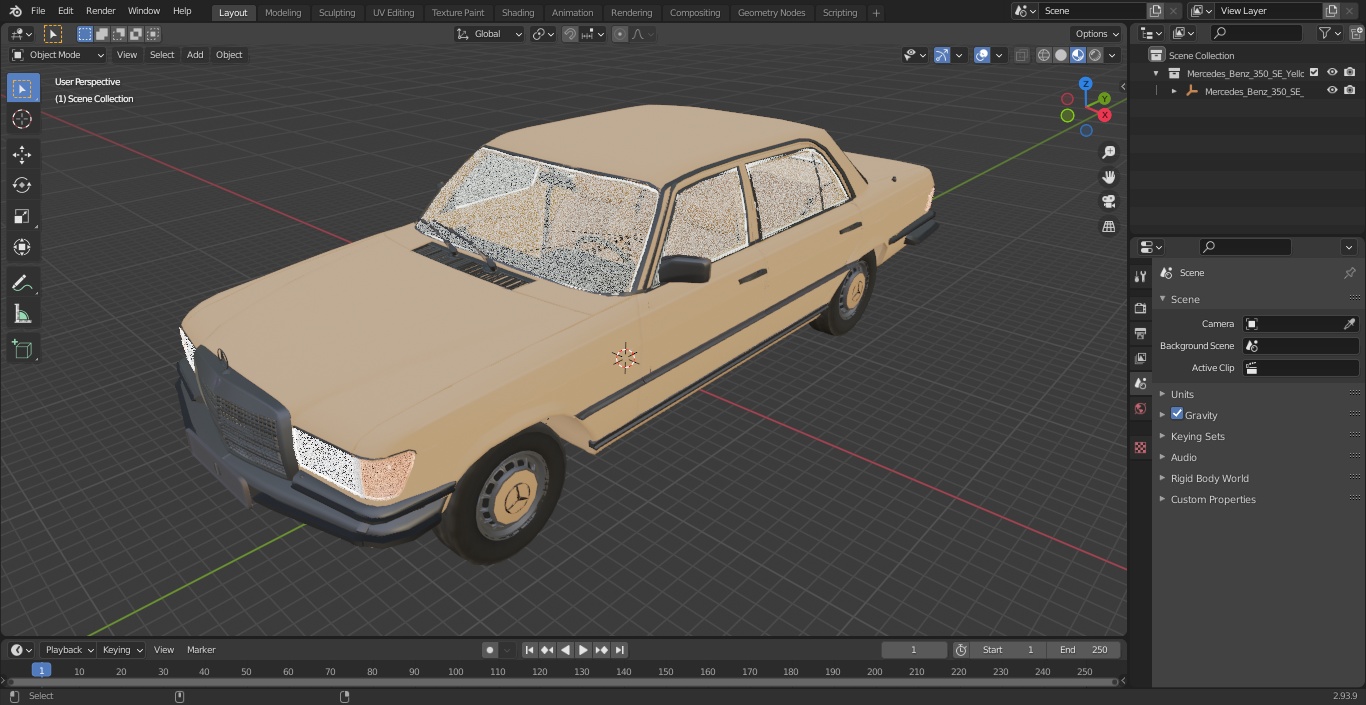Click the current frame number field

(913, 650)
